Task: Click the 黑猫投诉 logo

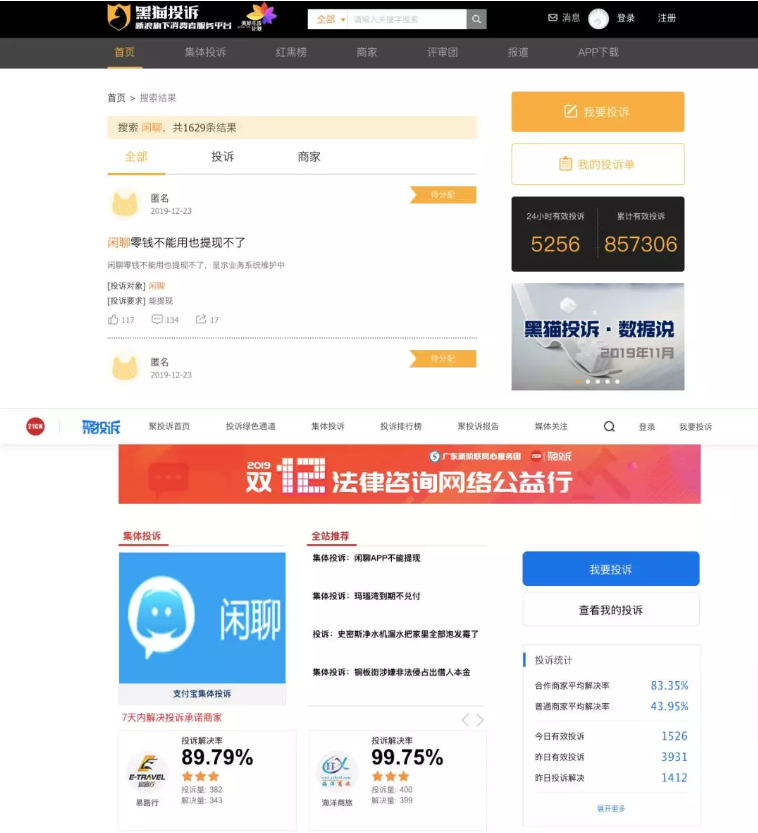Action: coord(169,18)
